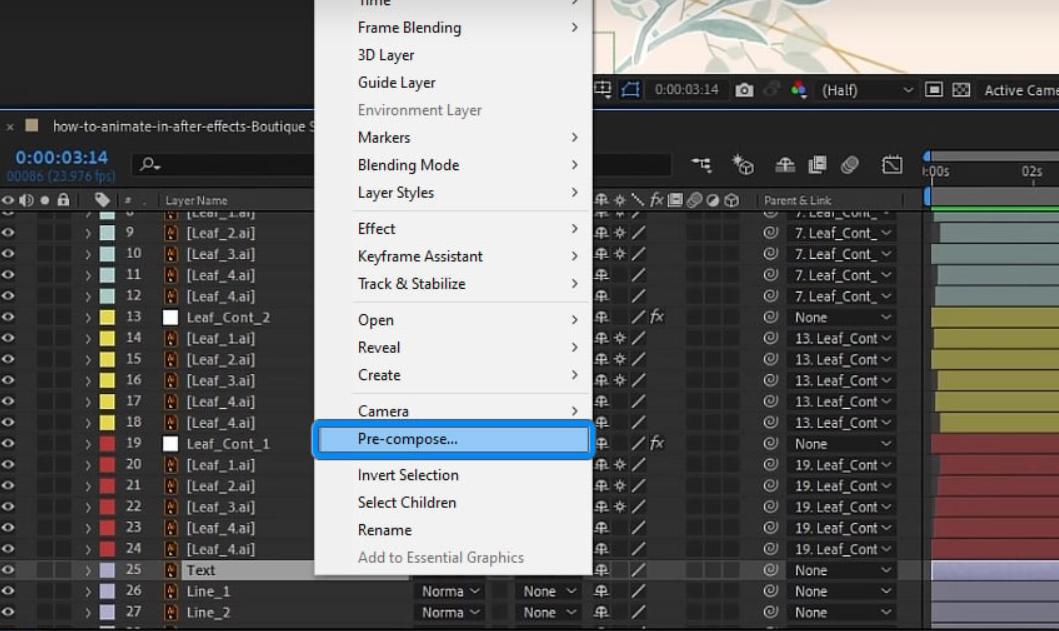Click the parent pick whip for layer 13
The height and width of the screenshot is (631, 1059).
tap(770, 317)
